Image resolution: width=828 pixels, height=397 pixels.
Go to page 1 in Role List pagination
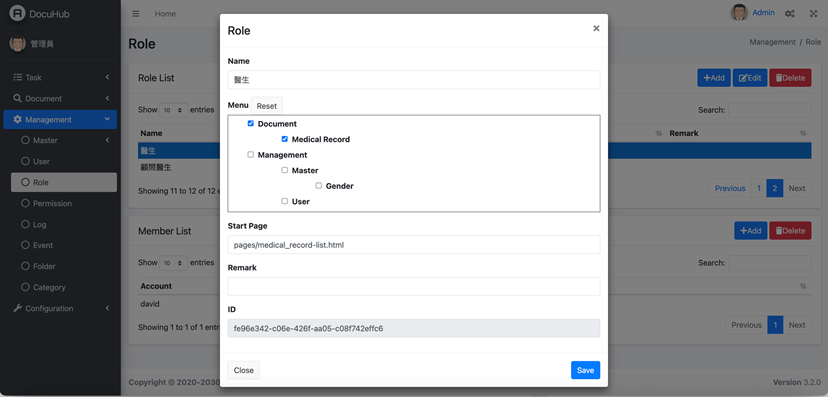[x=759, y=188]
